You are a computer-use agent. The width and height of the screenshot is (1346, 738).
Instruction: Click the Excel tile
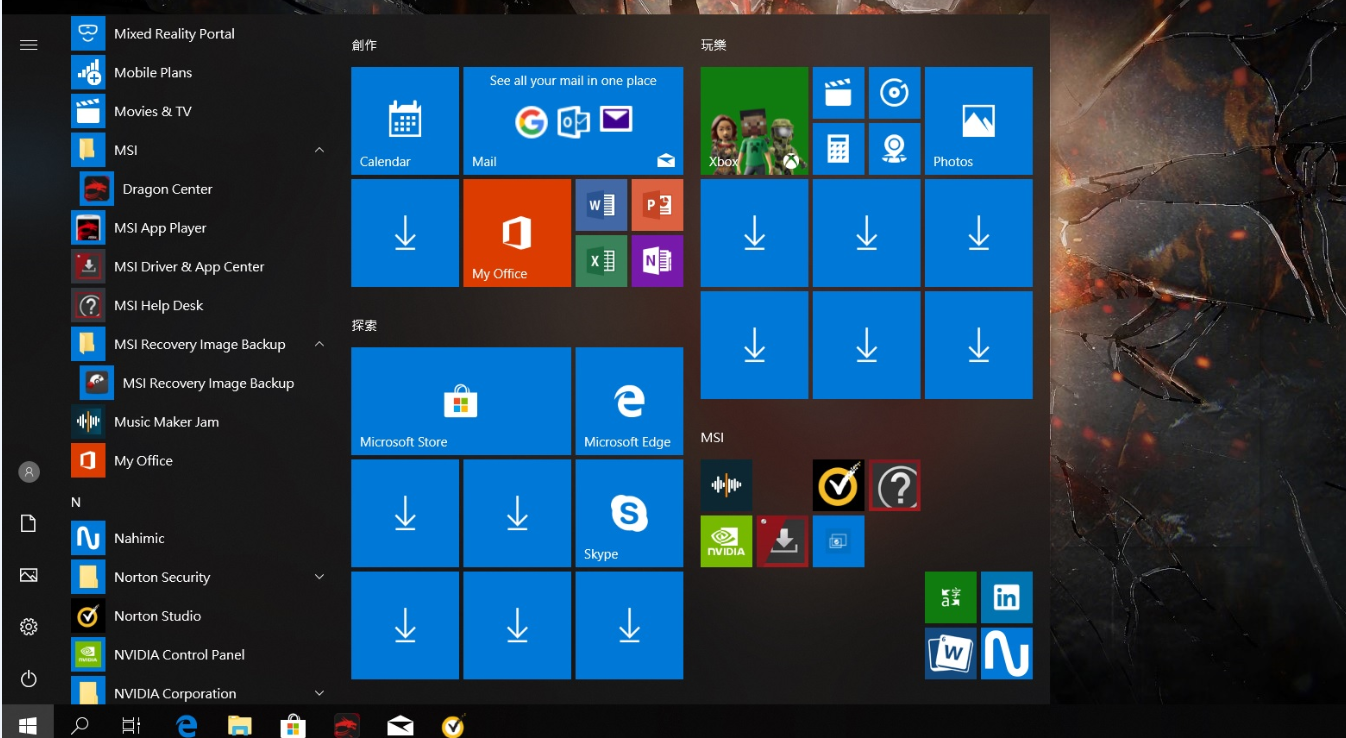(601, 261)
